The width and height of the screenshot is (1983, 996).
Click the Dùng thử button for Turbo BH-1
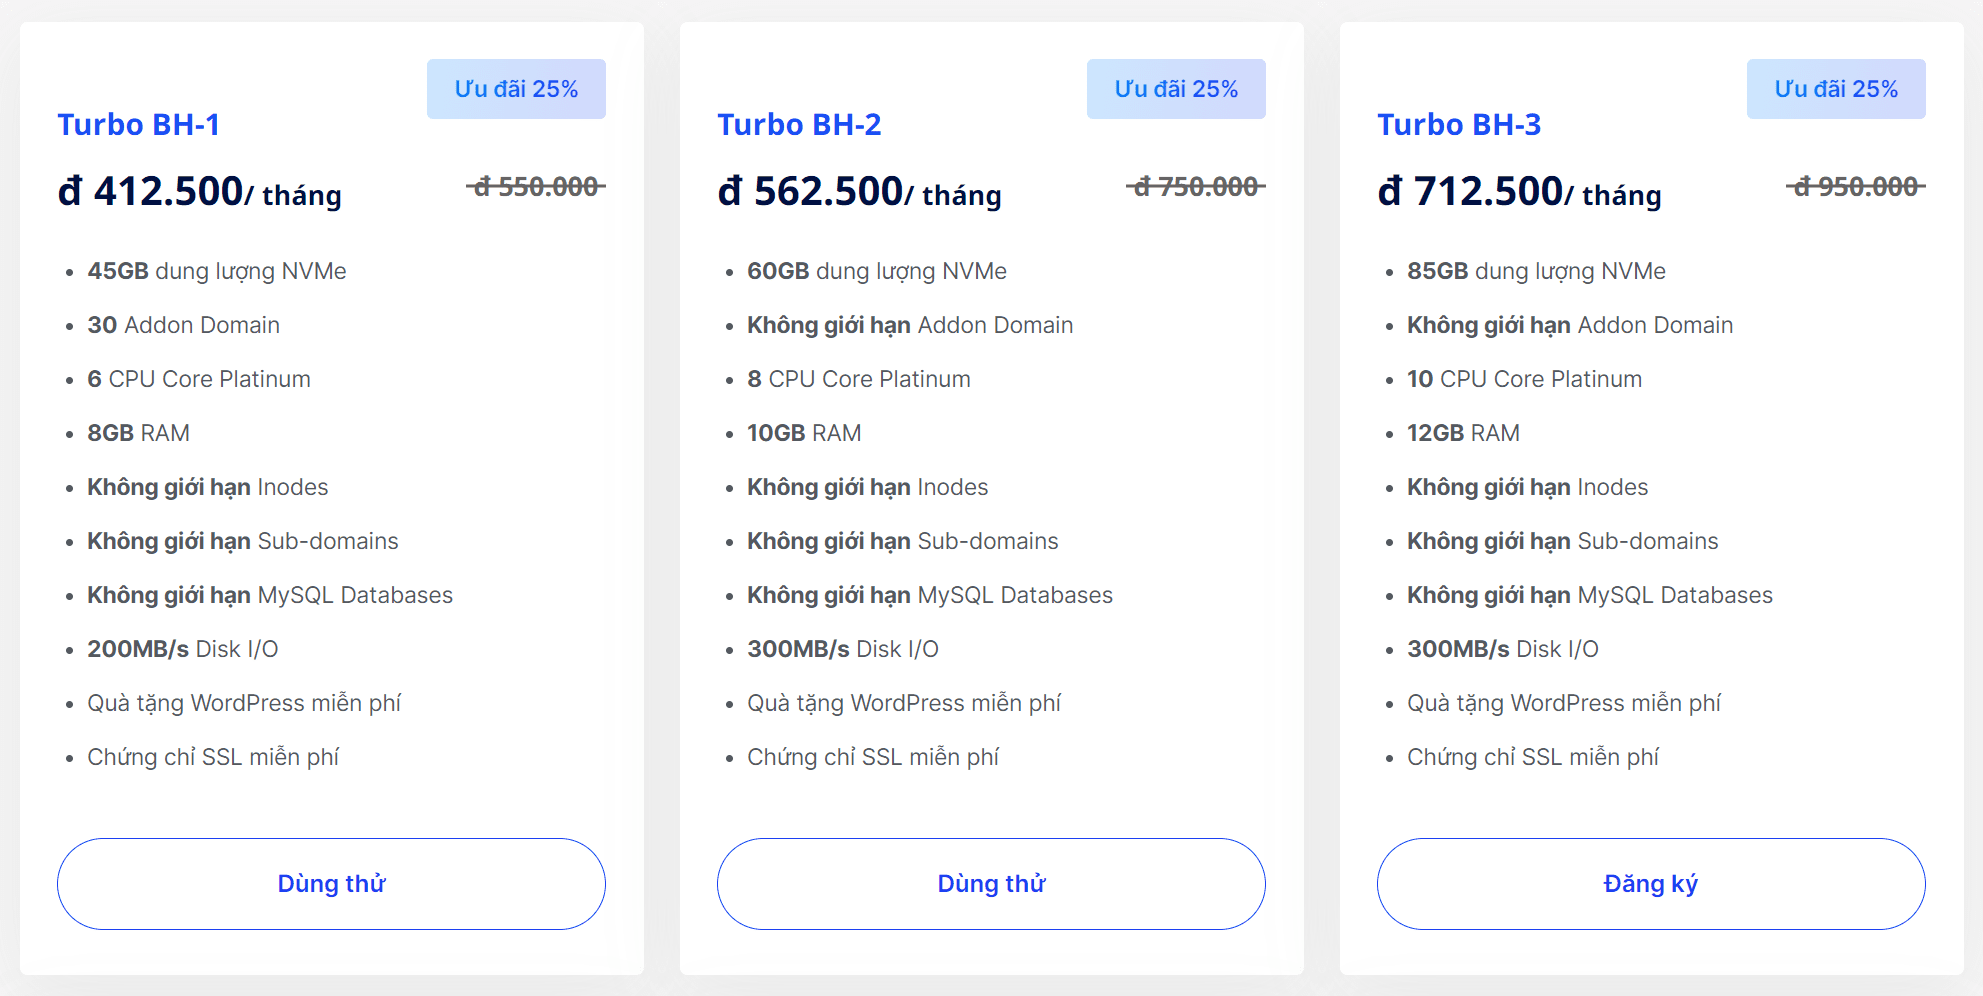[x=331, y=884]
